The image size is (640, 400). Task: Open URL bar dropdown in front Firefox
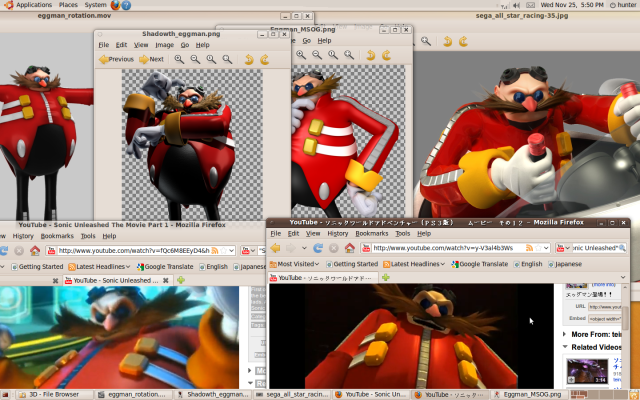(547, 248)
